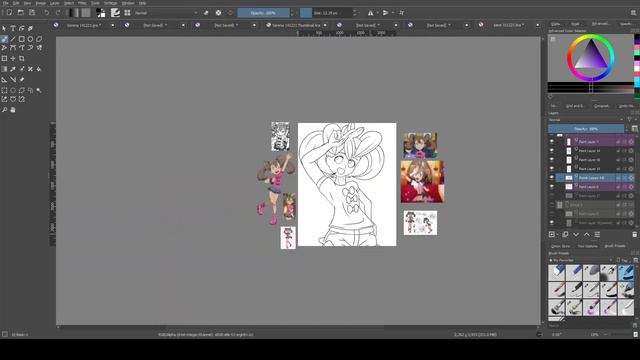Select the Transform tool
Screen dimensions: 640x360
coord(4,58)
